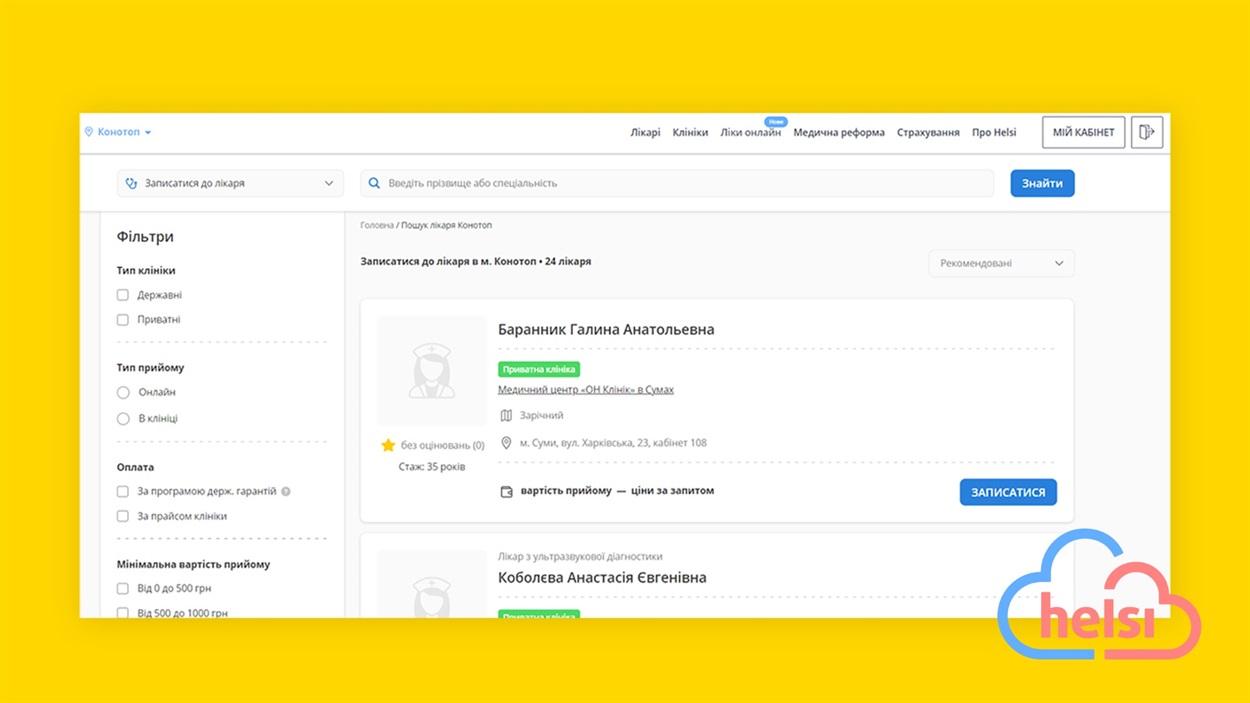
Task: Choose the В клініці radio option
Action: pos(123,419)
